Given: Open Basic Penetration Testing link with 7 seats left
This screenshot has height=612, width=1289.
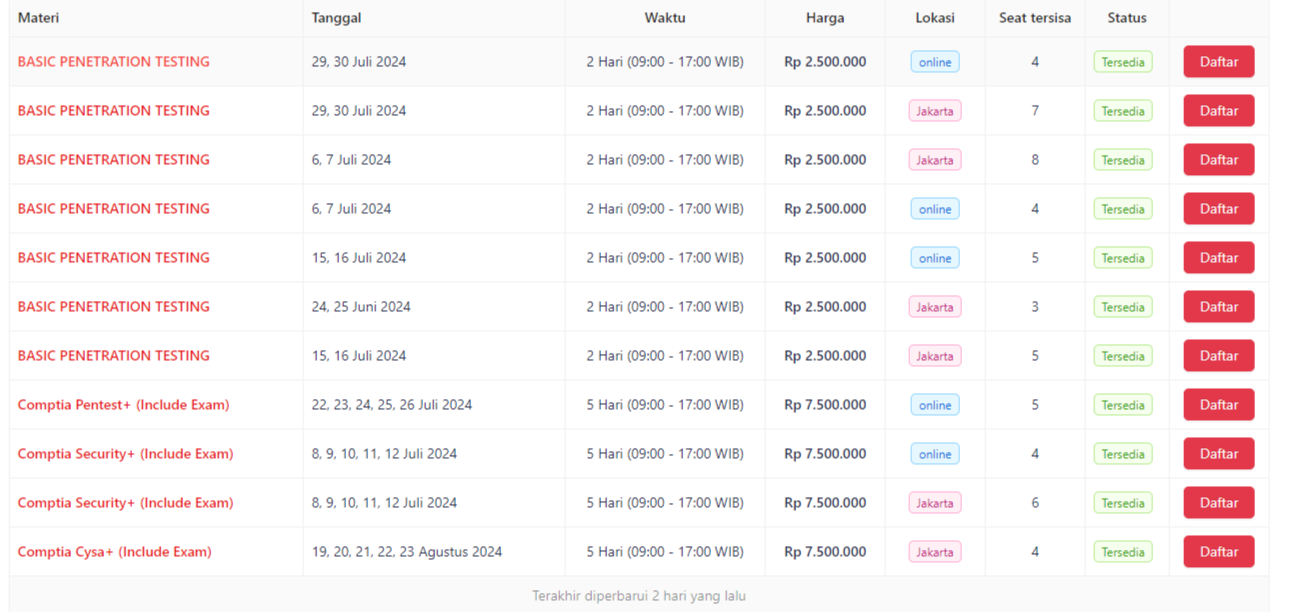Looking at the screenshot, I should pos(113,111).
